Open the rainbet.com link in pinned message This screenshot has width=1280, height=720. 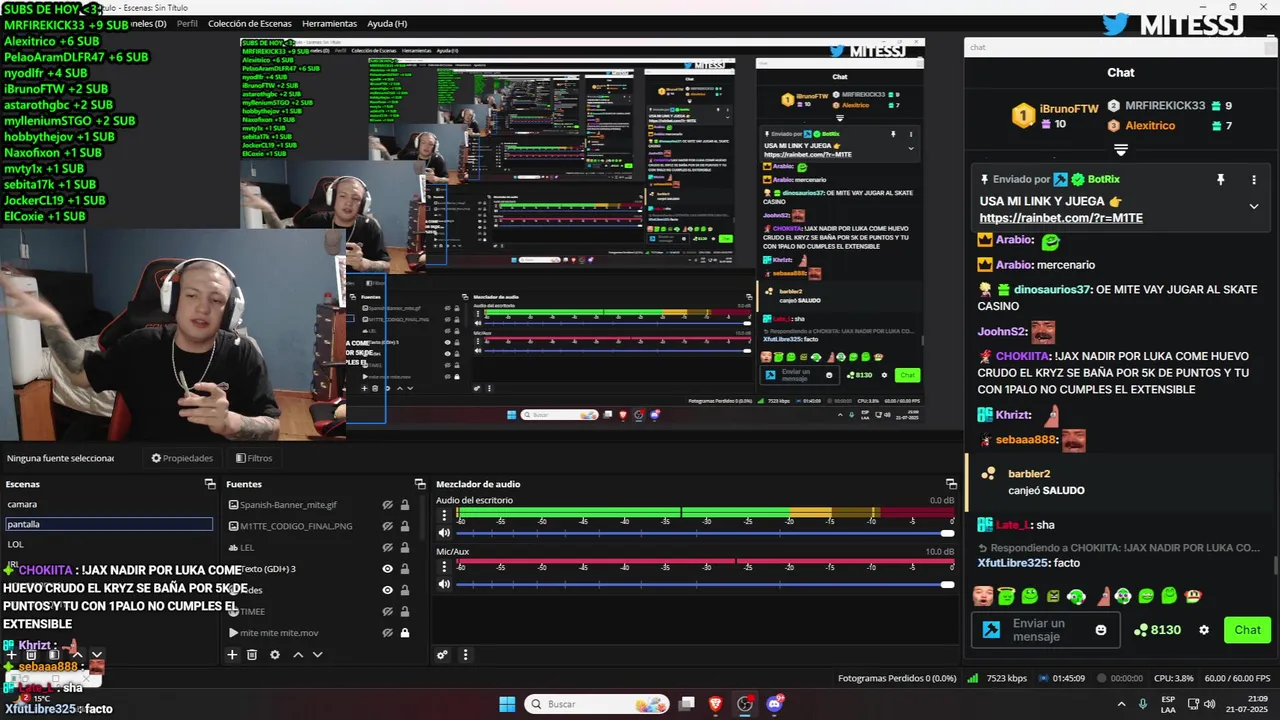coord(1061,218)
